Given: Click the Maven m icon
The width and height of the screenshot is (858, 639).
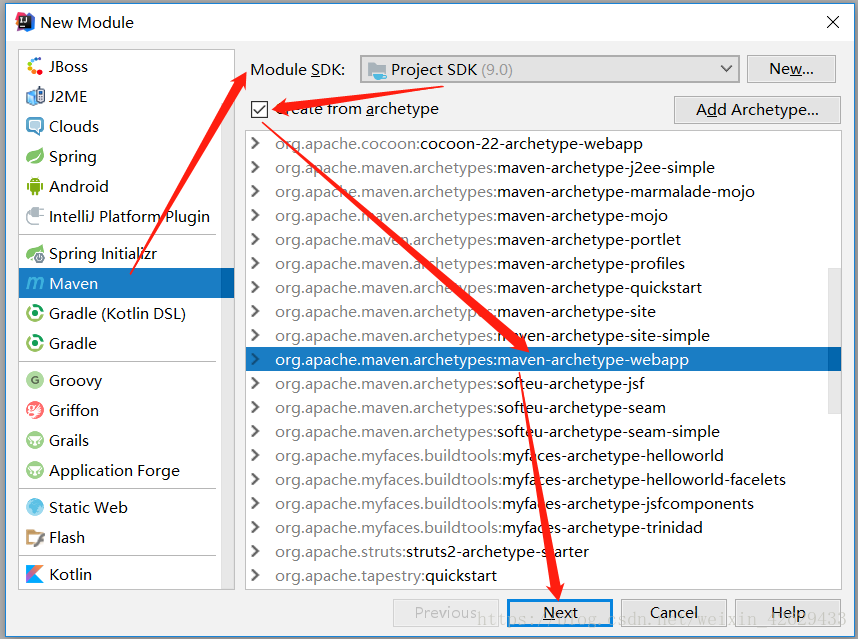Looking at the screenshot, I should (35, 283).
